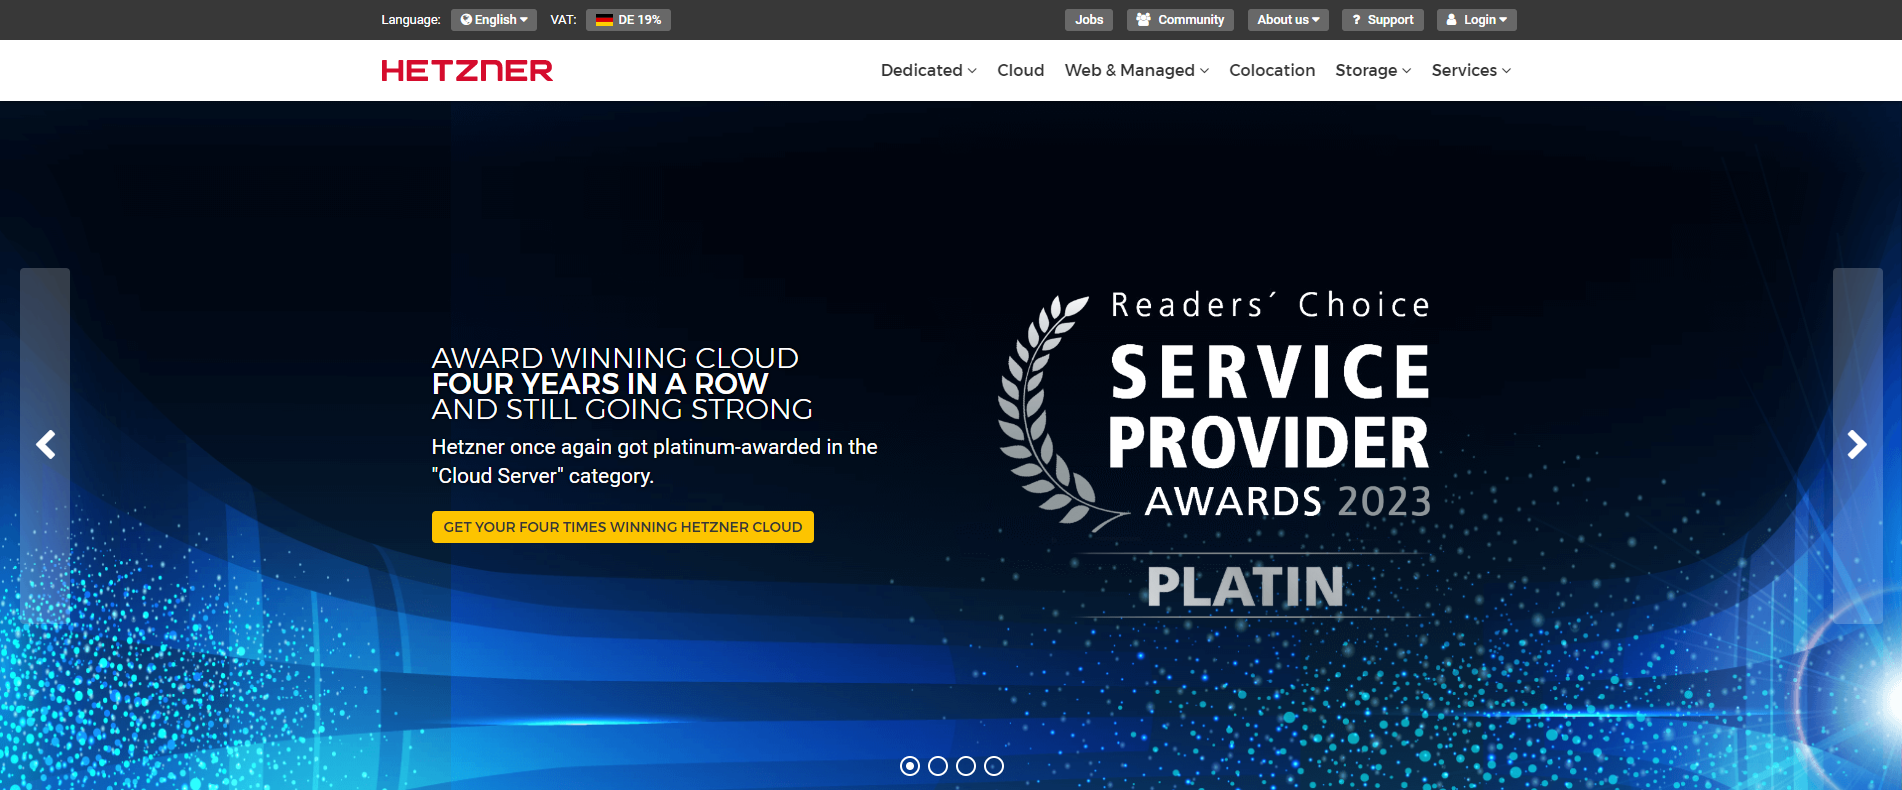Screen dimensions: 1902x790
Task: Select the second carousel slide dot
Action: pos(938,766)
